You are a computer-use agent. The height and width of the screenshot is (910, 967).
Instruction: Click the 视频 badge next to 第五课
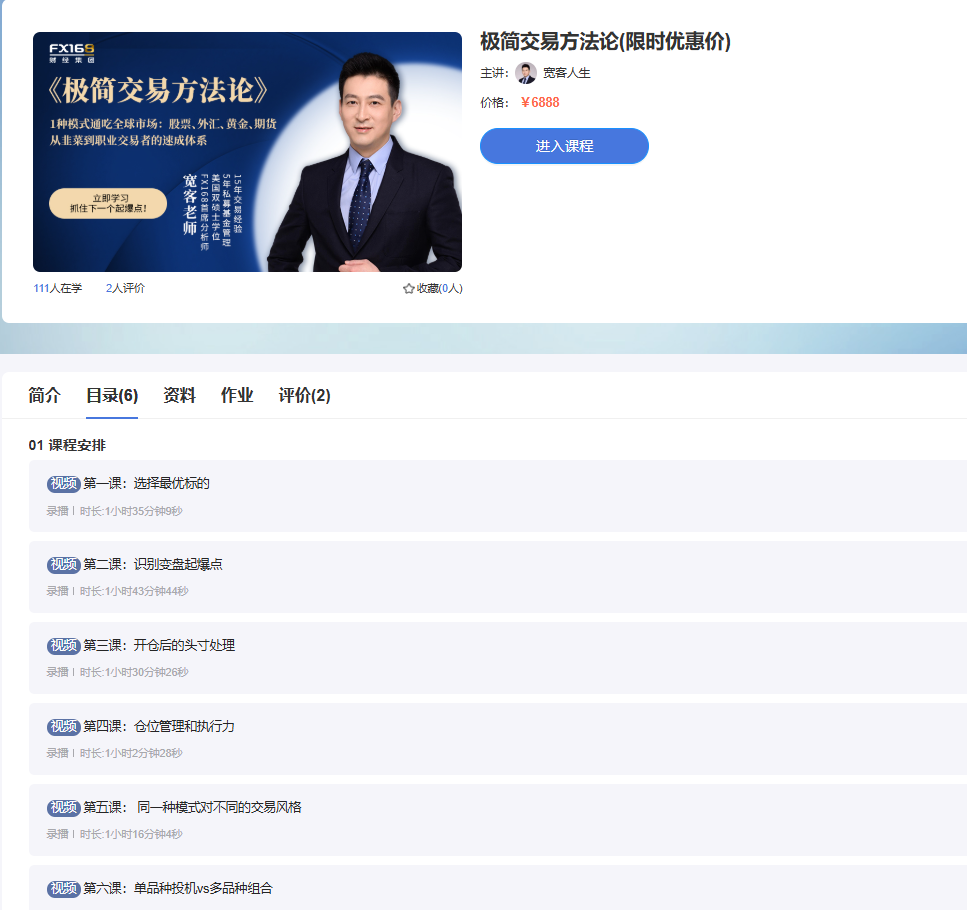click(66, 808)
